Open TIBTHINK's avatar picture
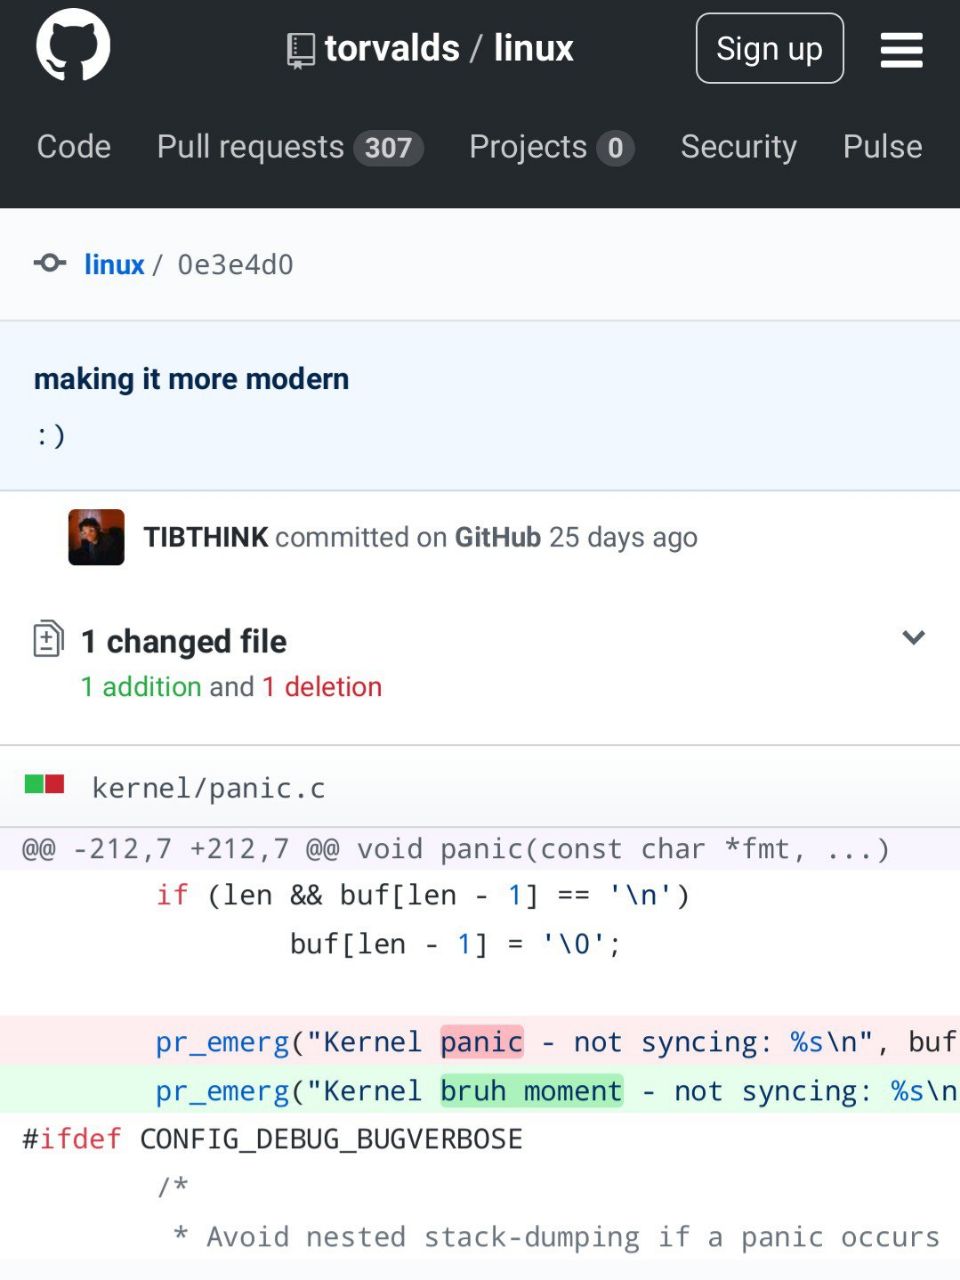The height and width of the screenshot is (1280, 960). [x=96, y=537]
